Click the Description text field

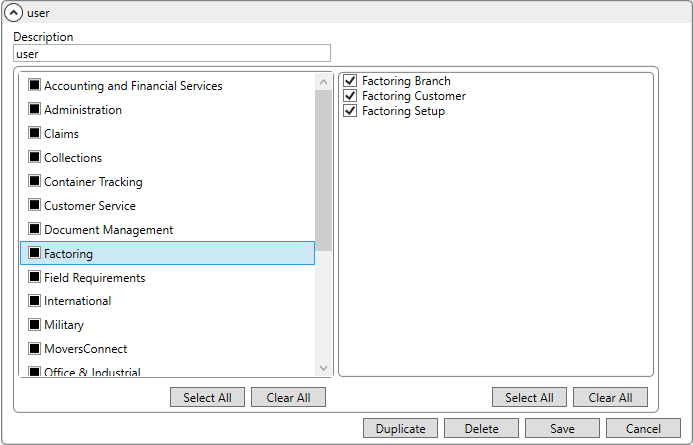point(171,54)
